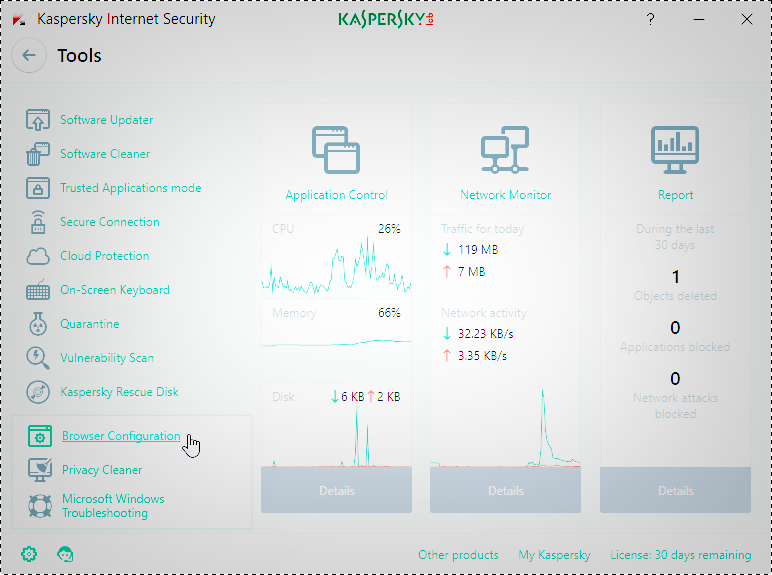Click Details under Application Control
The width and height of the screenshot is (772, 575).
(336, 491)
